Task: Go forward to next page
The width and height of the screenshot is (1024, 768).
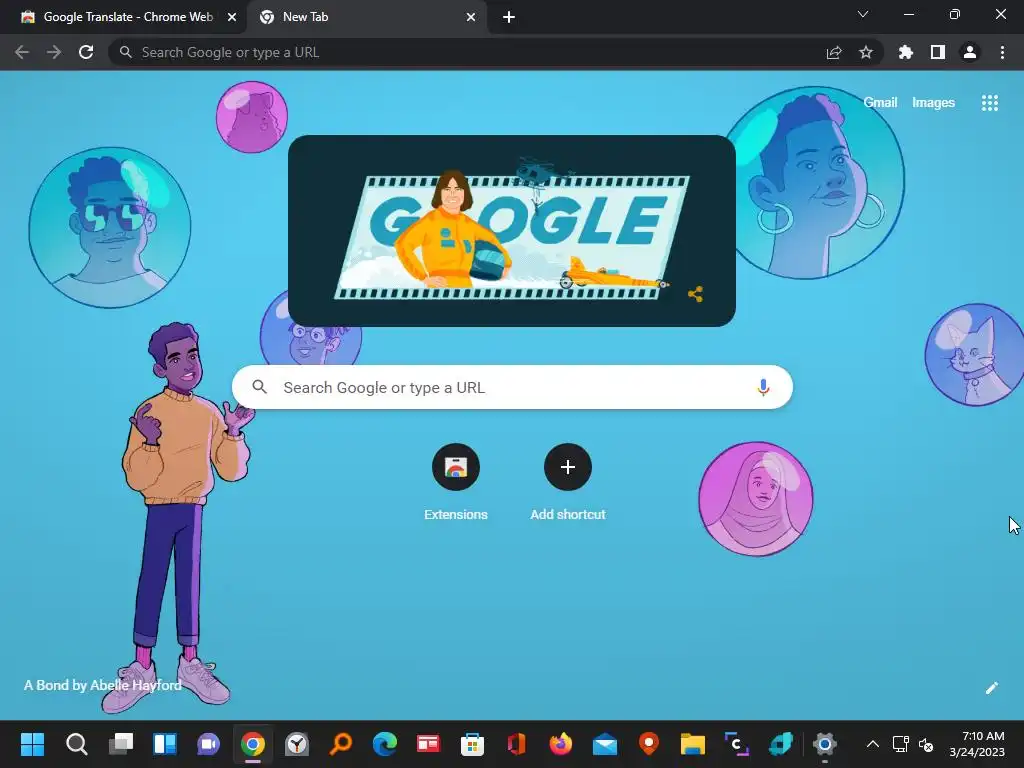Action: click(x=54, y=52)
